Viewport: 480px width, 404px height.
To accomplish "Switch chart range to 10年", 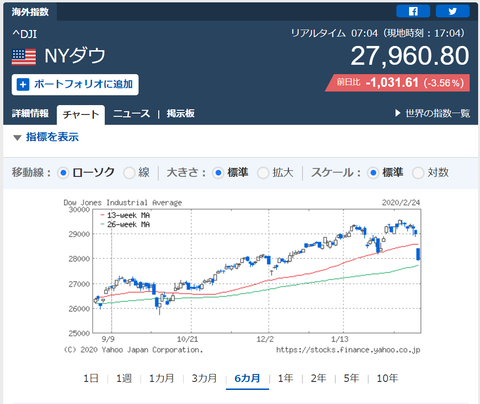I will (x=387, y=378).
